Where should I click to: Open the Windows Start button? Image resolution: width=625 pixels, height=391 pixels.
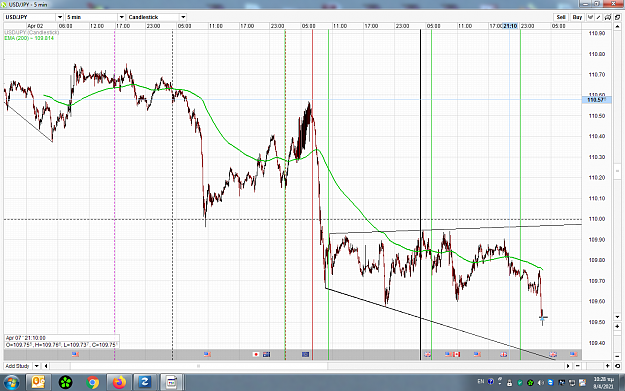(11, 383)
